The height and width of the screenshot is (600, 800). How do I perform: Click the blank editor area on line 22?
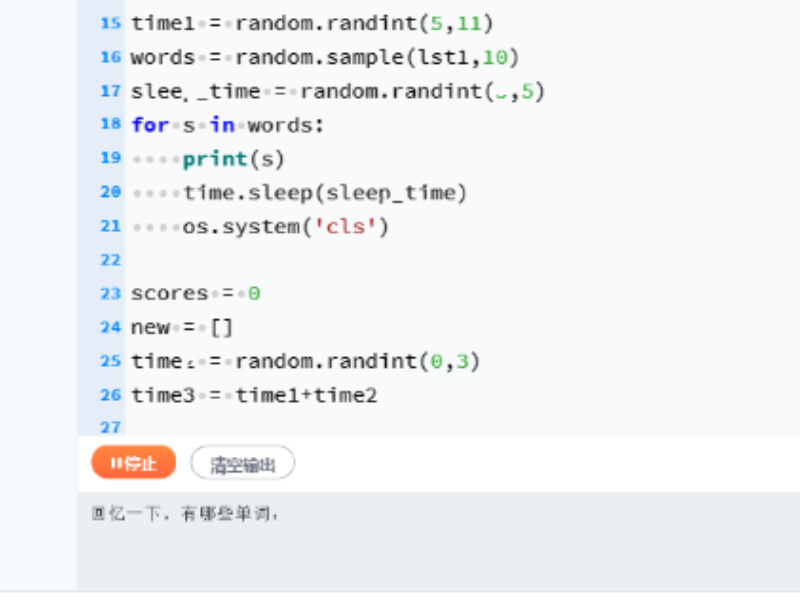click(x=400, y=260)
